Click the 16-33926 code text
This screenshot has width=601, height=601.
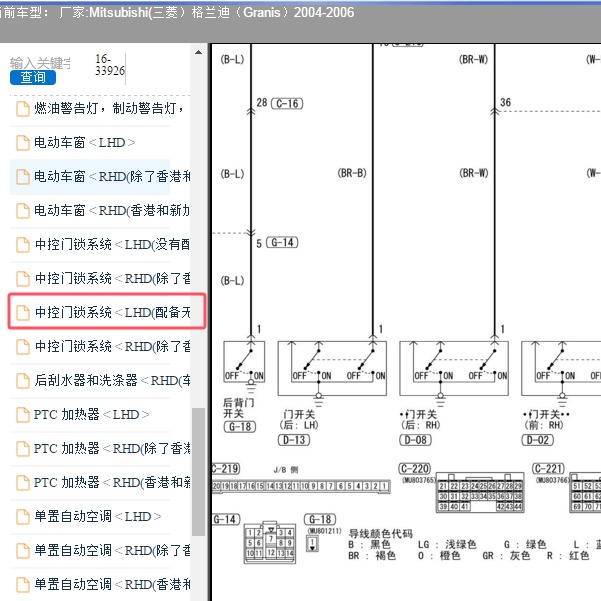[110, 65]
